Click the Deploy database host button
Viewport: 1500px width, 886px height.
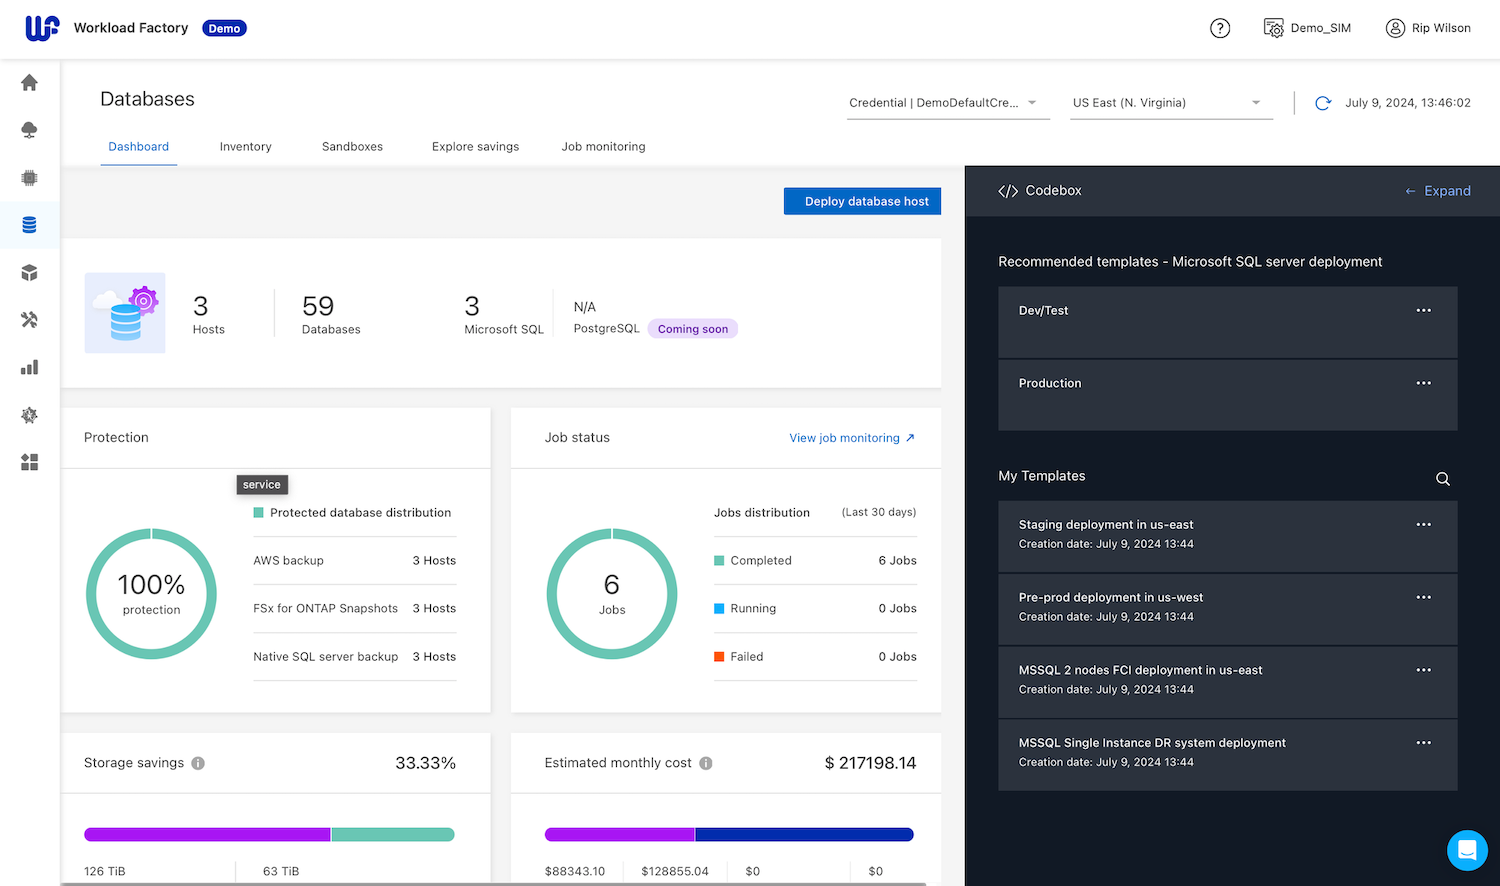pyautogui.click(x=862, y=201)
